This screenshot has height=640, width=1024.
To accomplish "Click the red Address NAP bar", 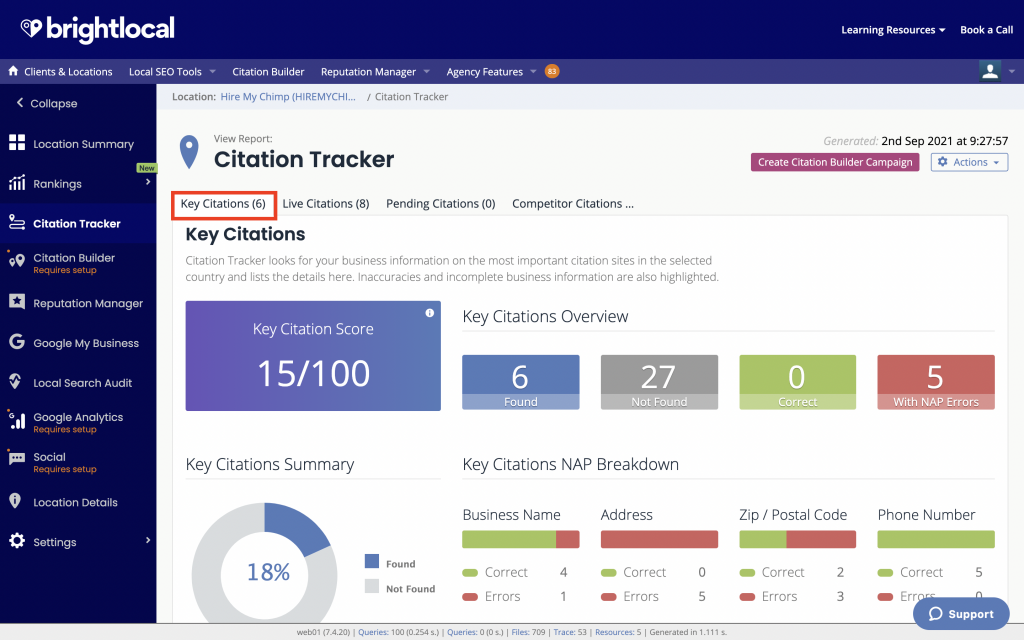I will pyautogui.click(x=659, y=539).
